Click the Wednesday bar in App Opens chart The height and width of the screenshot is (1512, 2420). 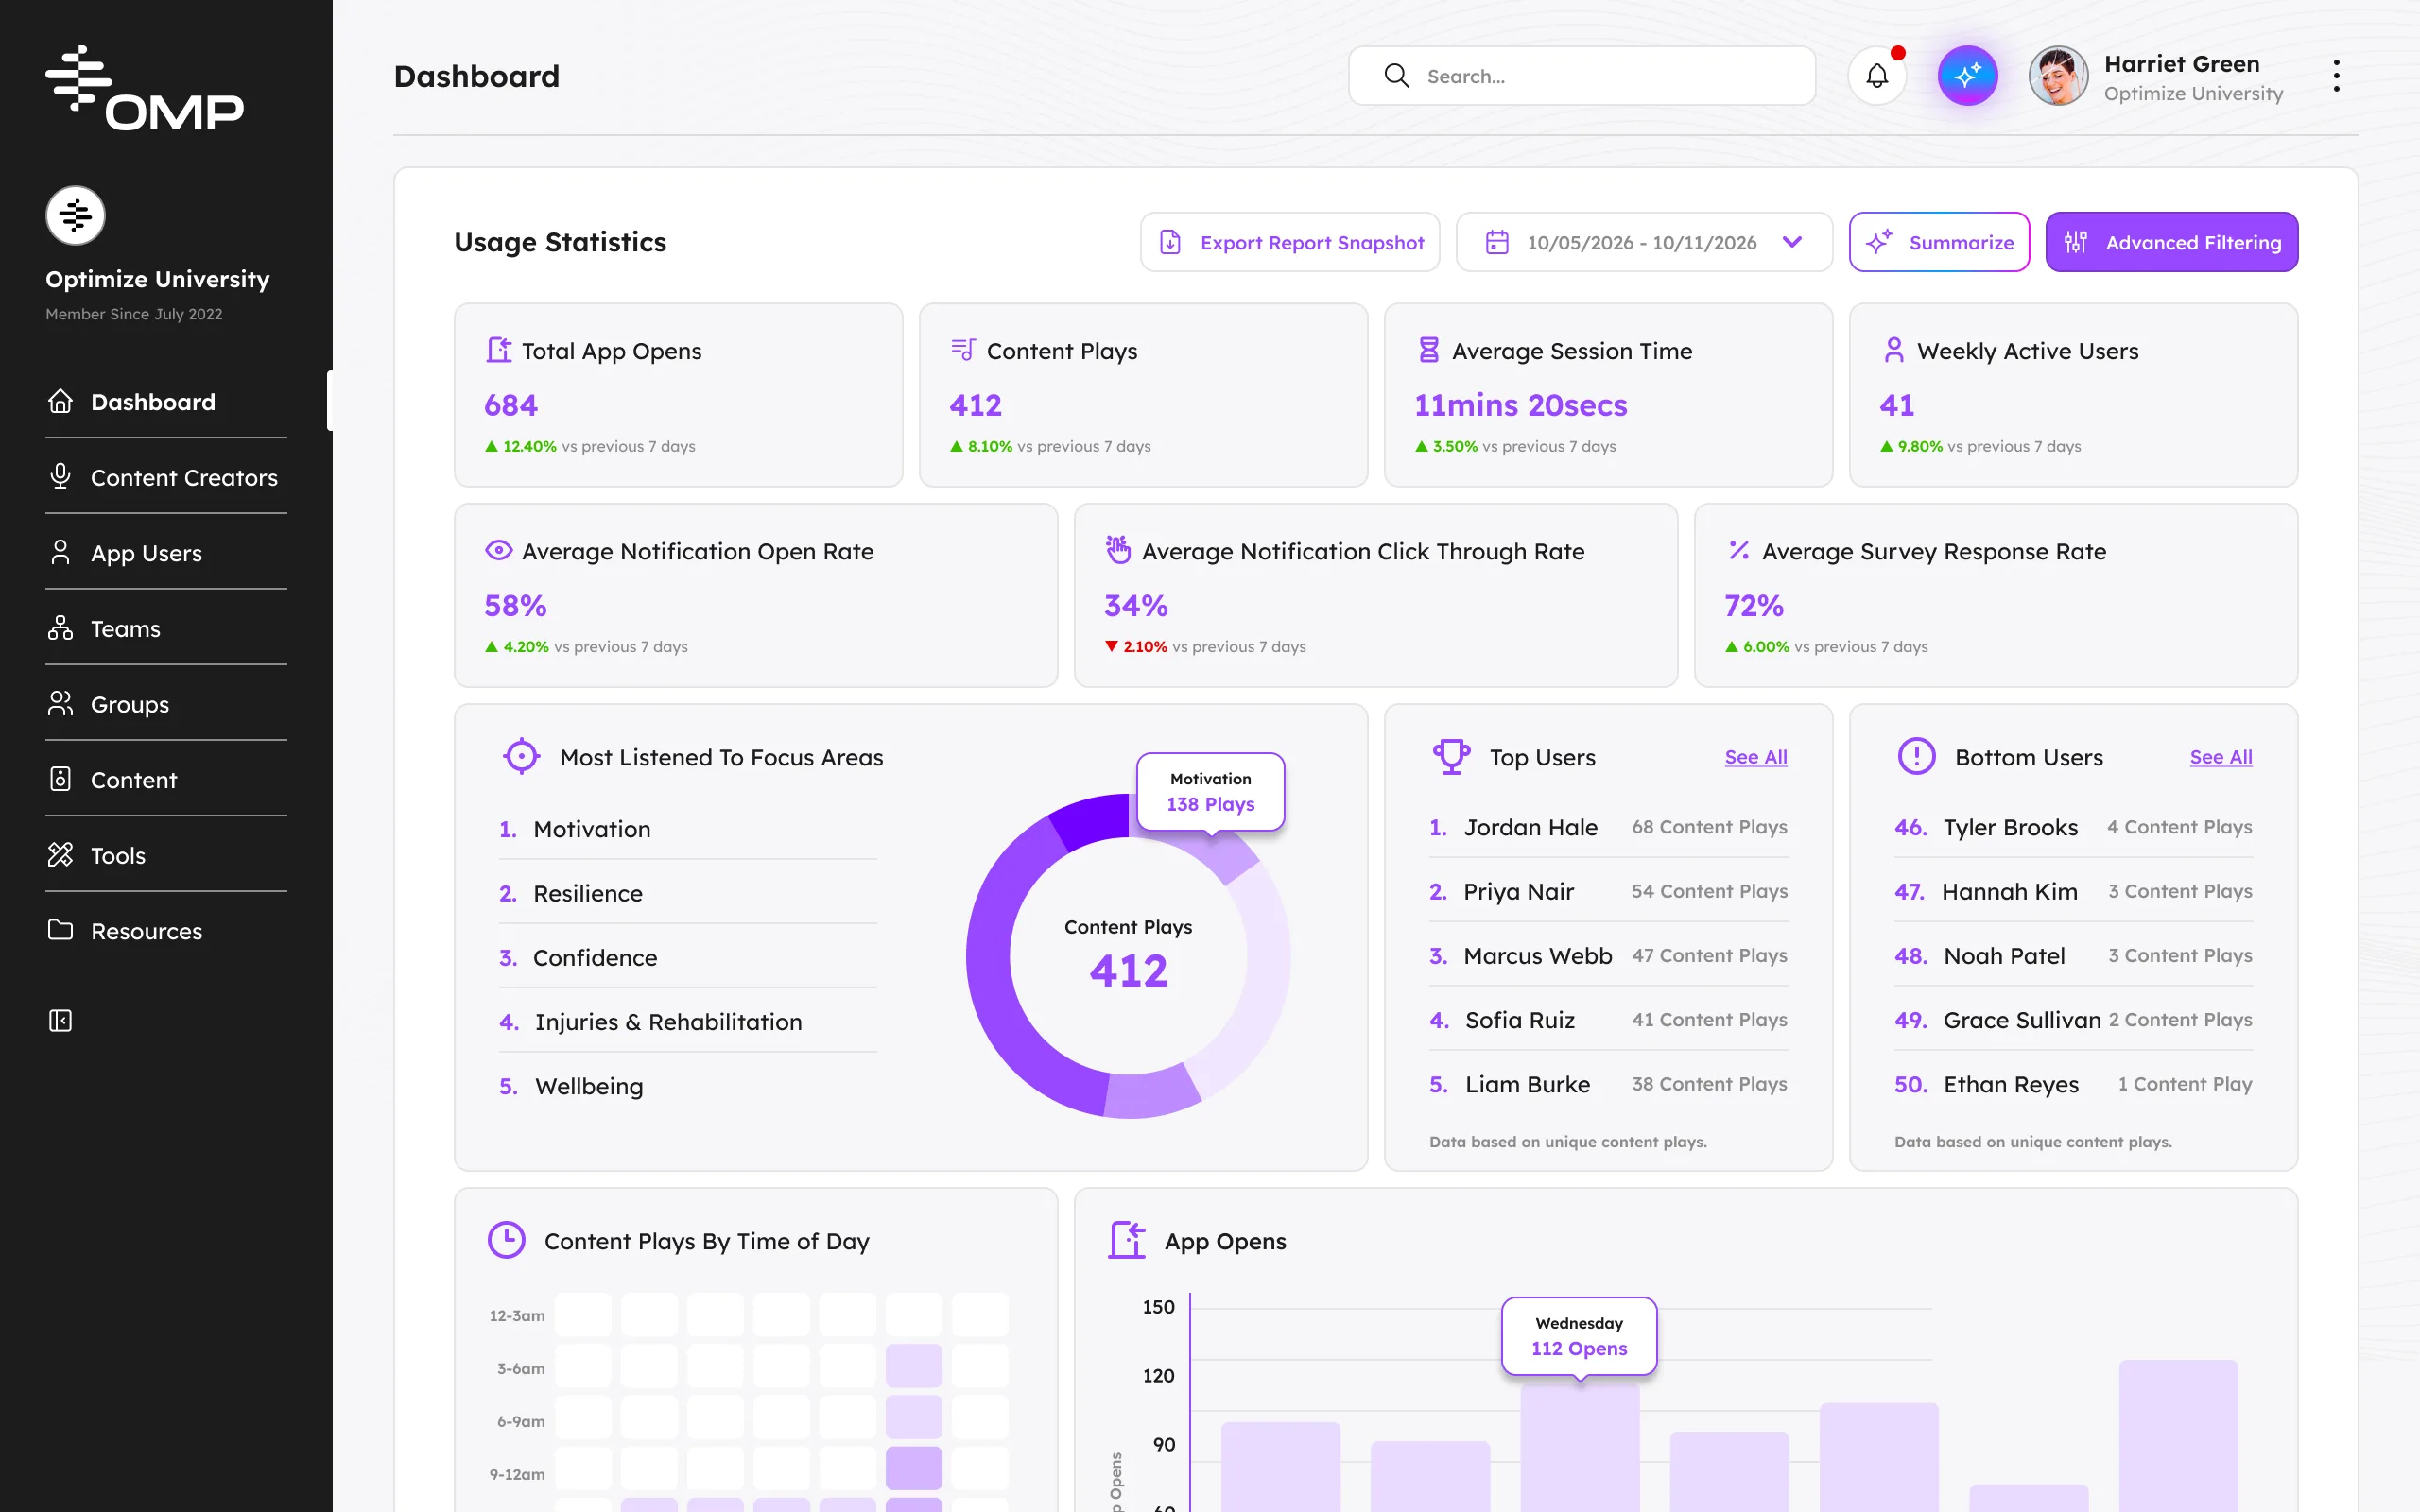(1579, 1447)
